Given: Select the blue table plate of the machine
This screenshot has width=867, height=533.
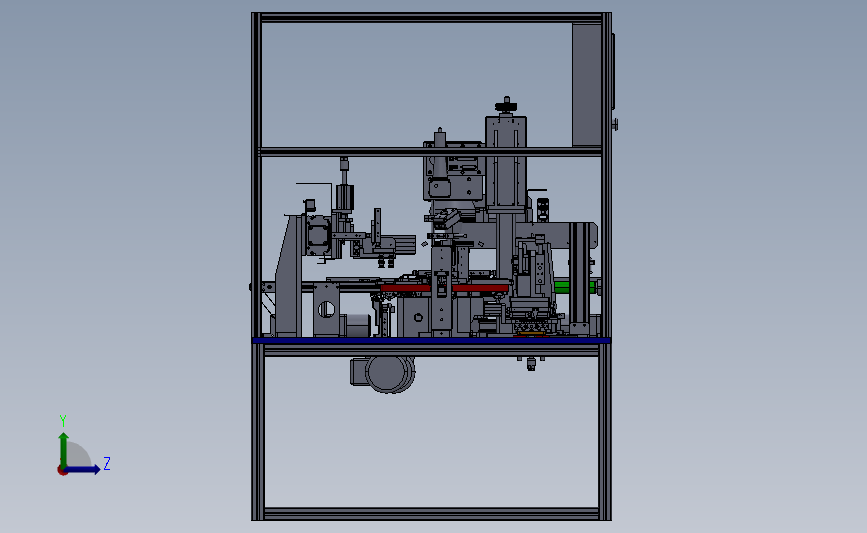Looking at the screenshot, I should pyautogui.click(x=431, y=341).
